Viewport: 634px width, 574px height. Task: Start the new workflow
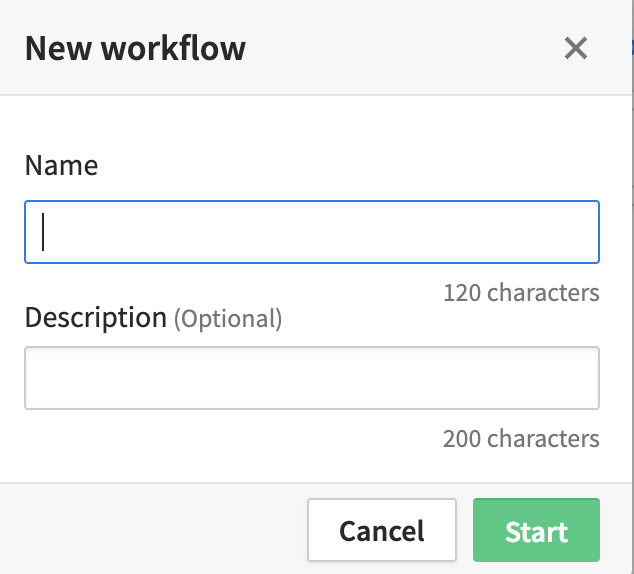536,530
